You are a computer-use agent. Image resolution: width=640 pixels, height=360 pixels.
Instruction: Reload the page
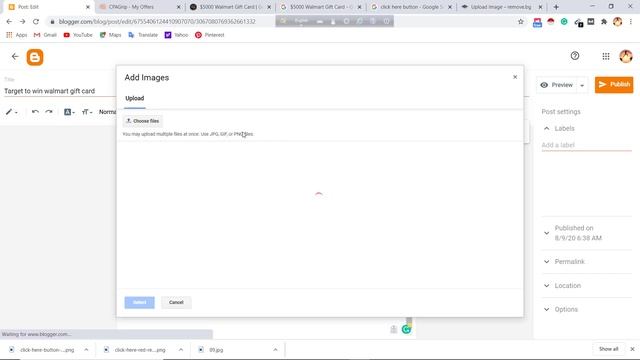coord(36,21)
